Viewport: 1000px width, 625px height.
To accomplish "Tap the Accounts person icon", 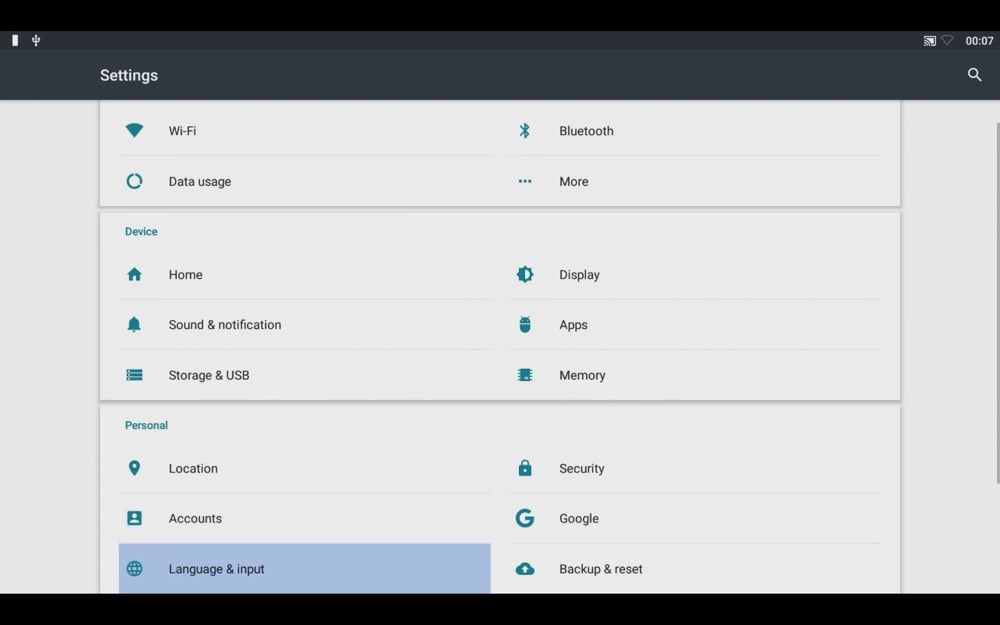I will [134, 518].
